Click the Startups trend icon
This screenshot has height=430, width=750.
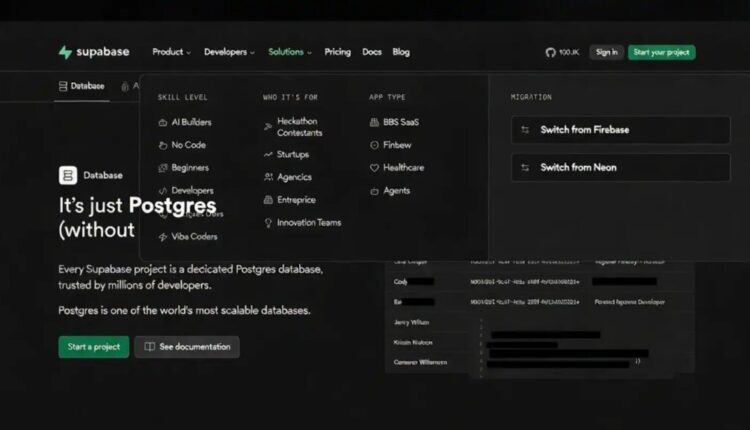click(267, 155)
